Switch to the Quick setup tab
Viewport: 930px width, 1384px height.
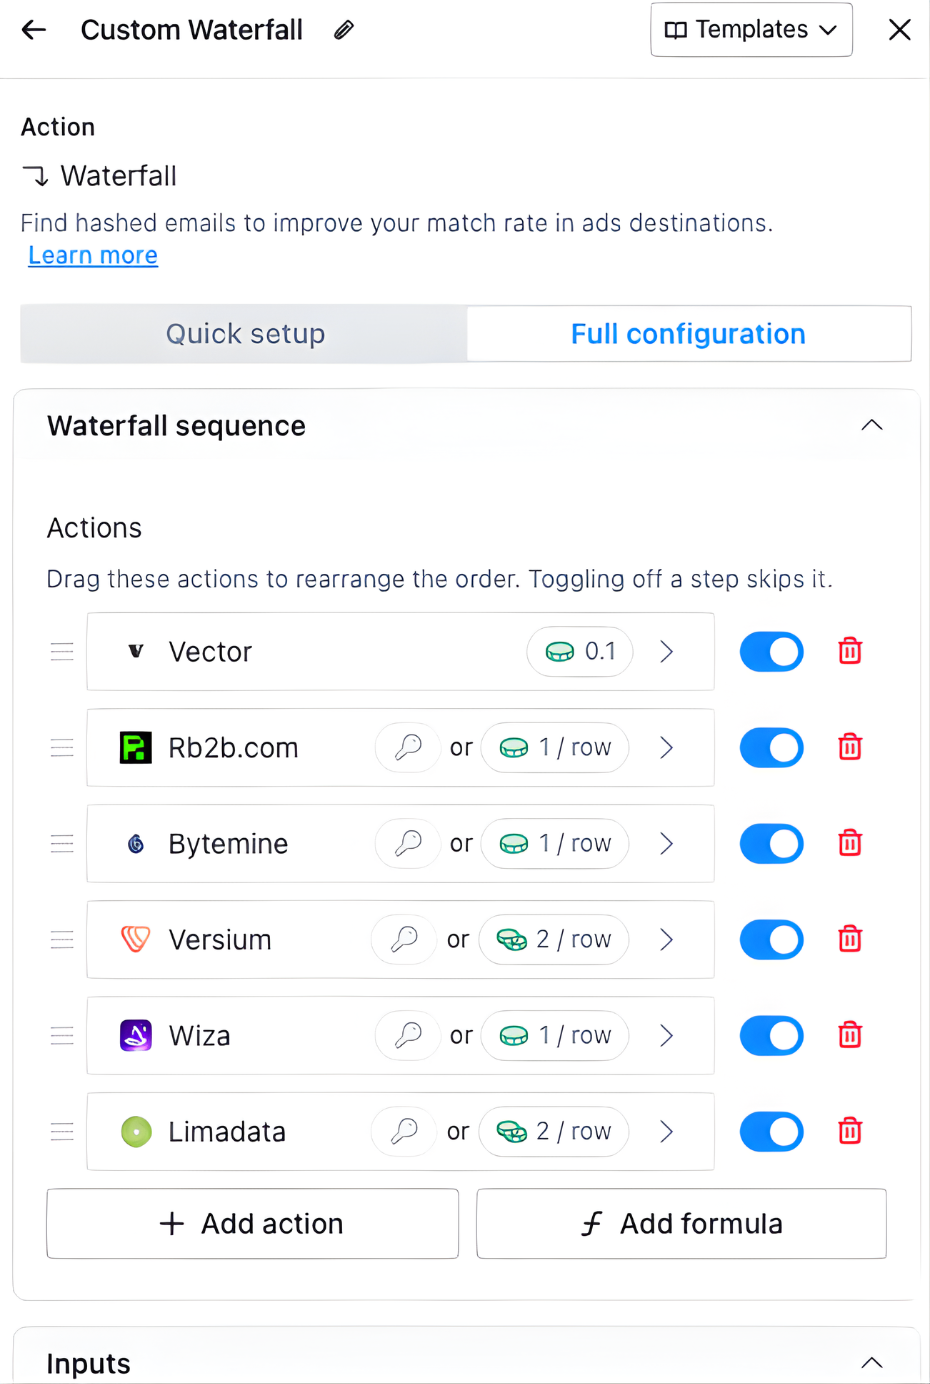click(x=245, y=334)
